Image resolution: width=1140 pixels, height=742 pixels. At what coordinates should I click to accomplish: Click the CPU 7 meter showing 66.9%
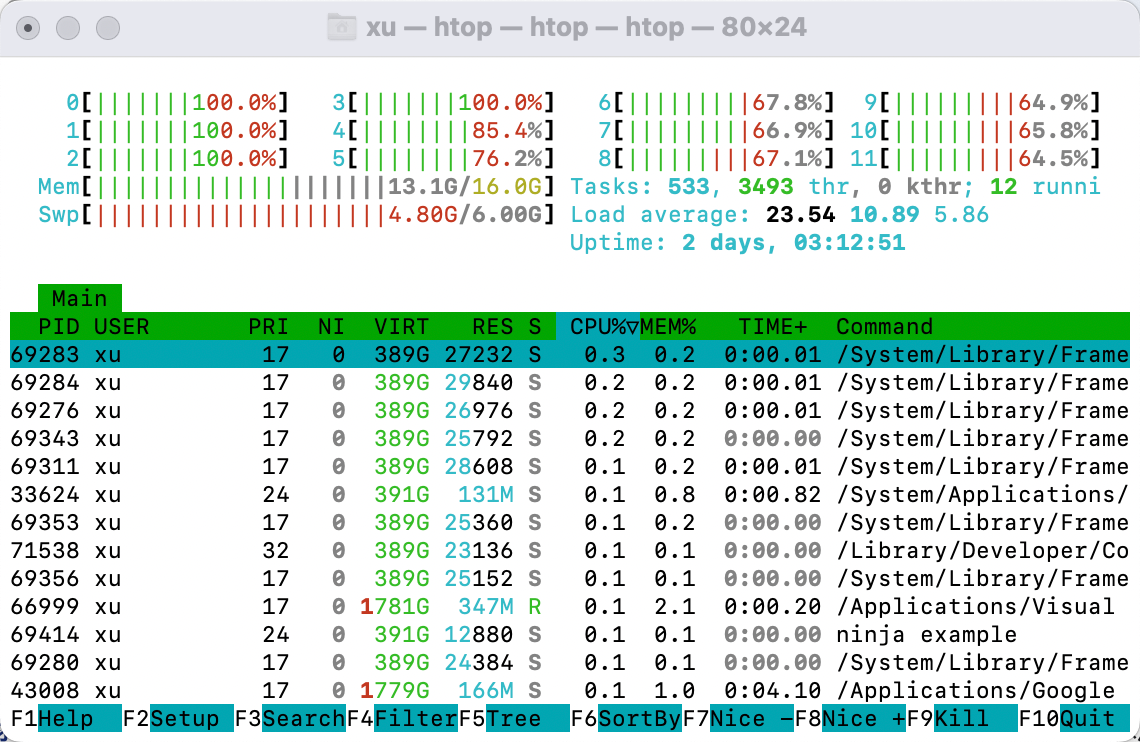[x=716, y=131]
